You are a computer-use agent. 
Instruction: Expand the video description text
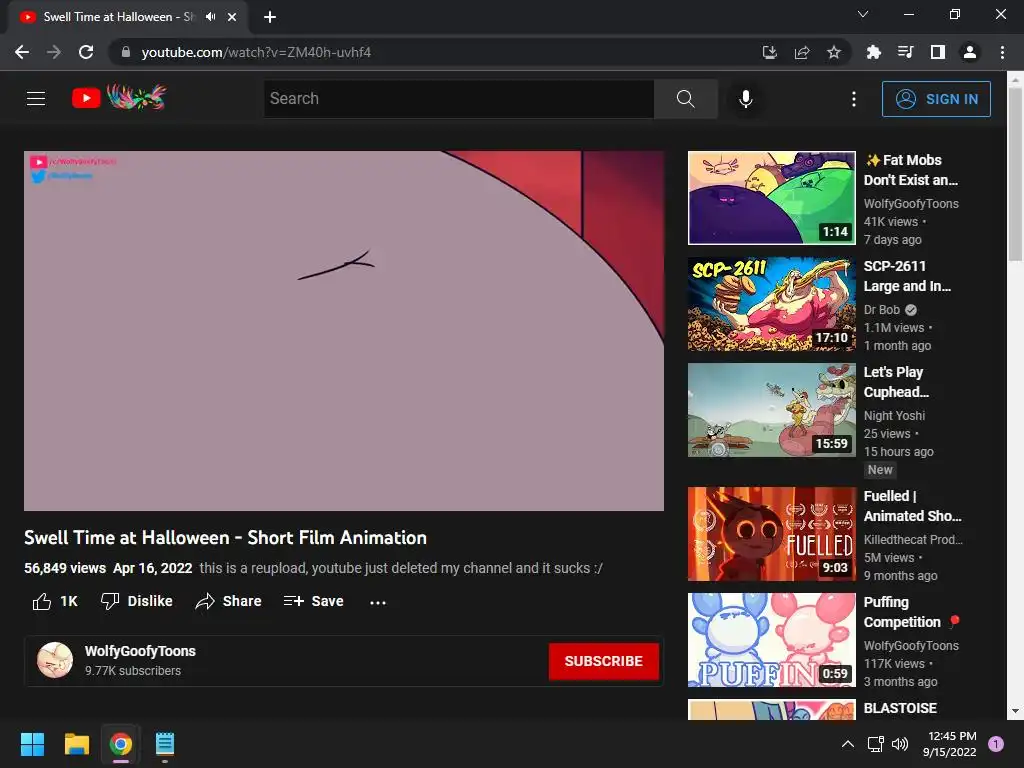(x=400, y=568)
